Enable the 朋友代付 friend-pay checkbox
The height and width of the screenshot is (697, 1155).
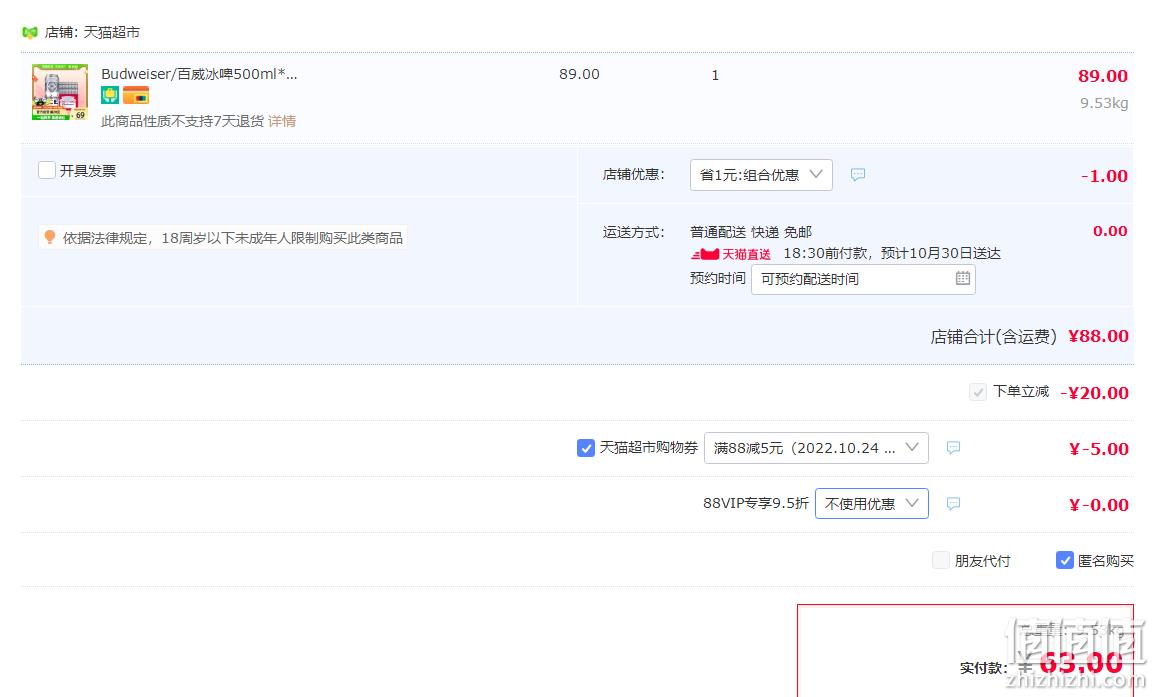tap(941, 561)
